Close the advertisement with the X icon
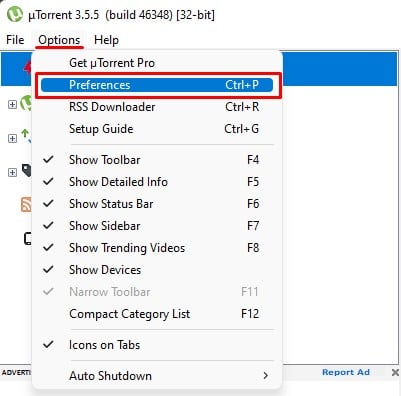 tap(395, 372)
